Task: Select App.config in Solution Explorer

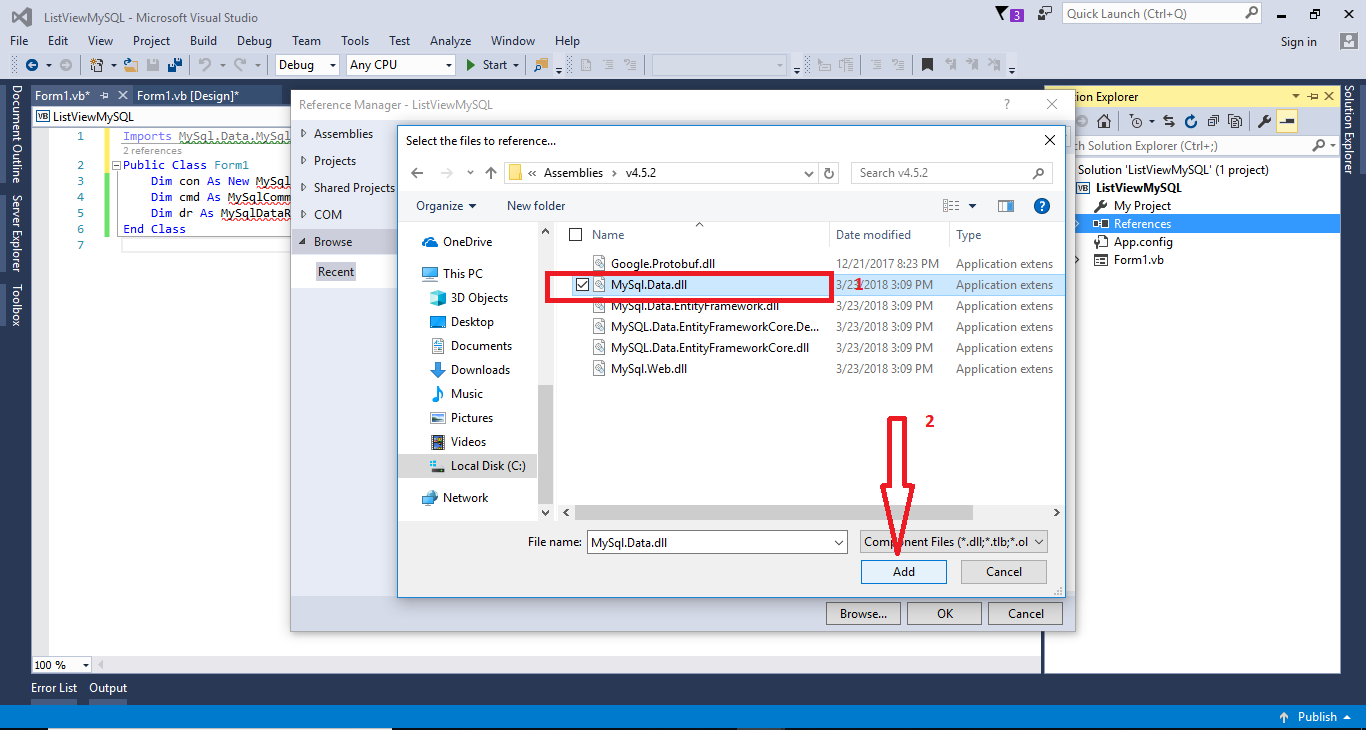Action: [1143, 242]
